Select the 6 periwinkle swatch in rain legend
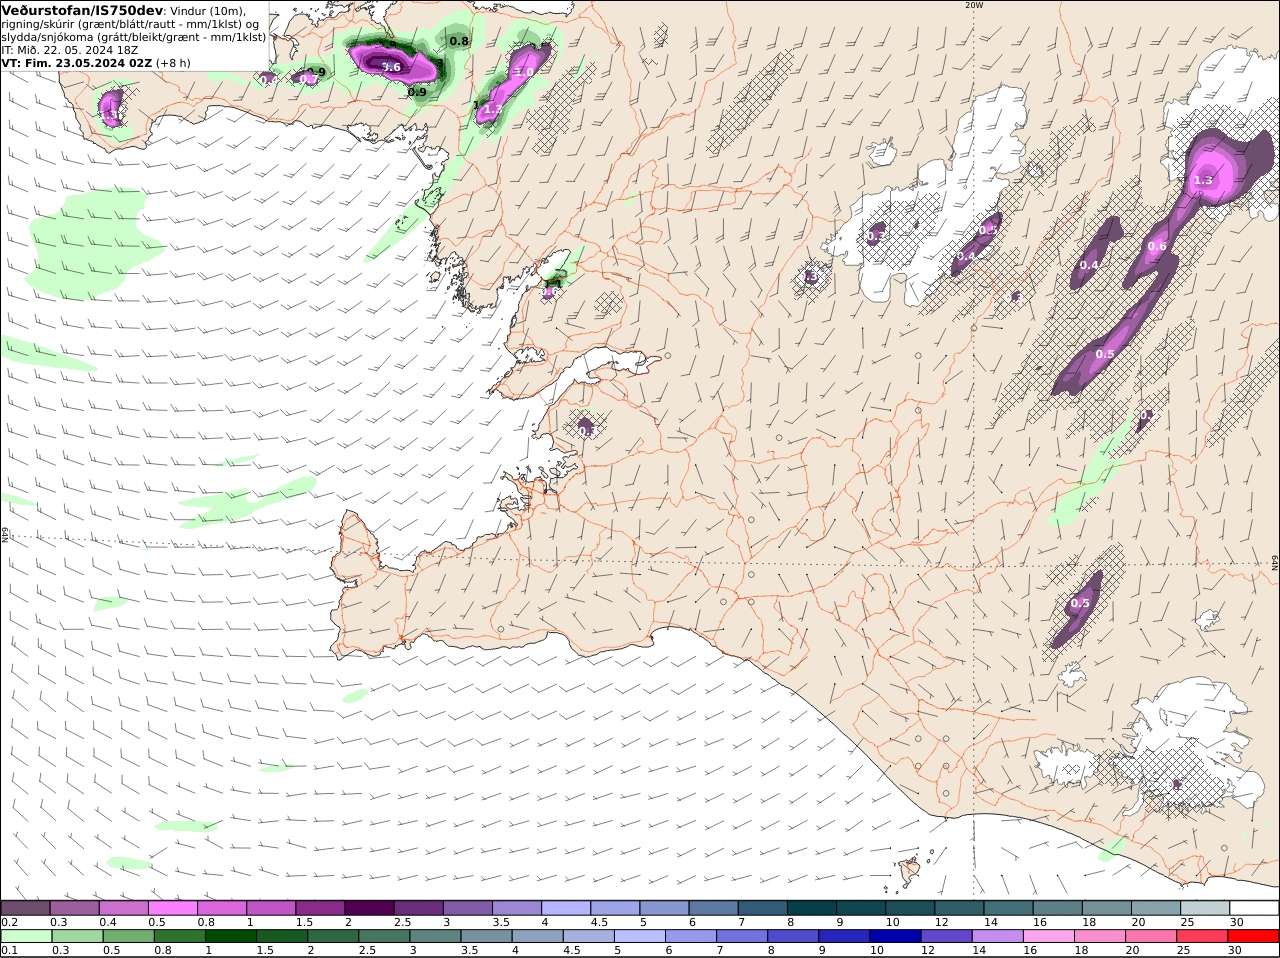 click(x=691, y=936)
